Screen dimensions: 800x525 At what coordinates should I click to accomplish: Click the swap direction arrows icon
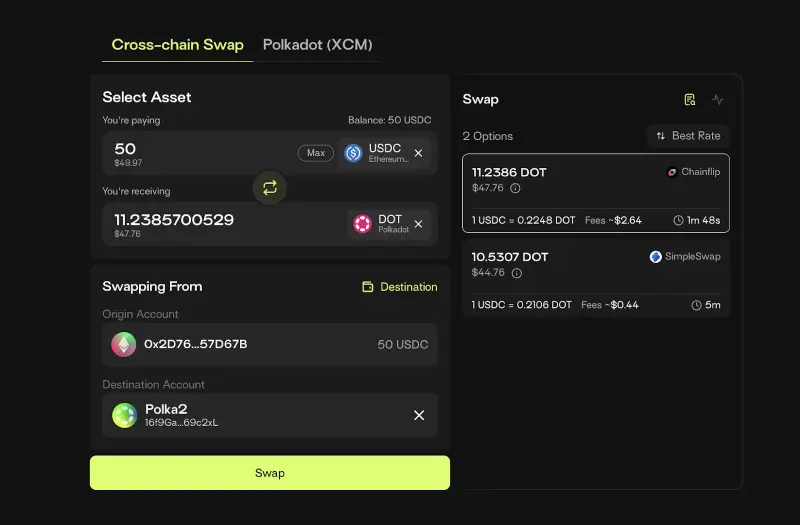(269, 187)
